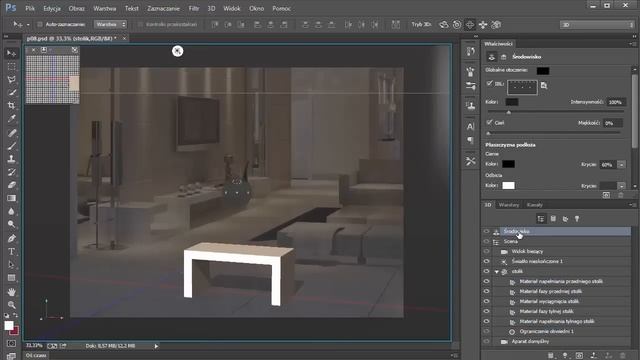The height and width of the screenshot is (360, 640).
Task: Toggle visibility of Światło nieskończone 1
Action: (487, 262)
